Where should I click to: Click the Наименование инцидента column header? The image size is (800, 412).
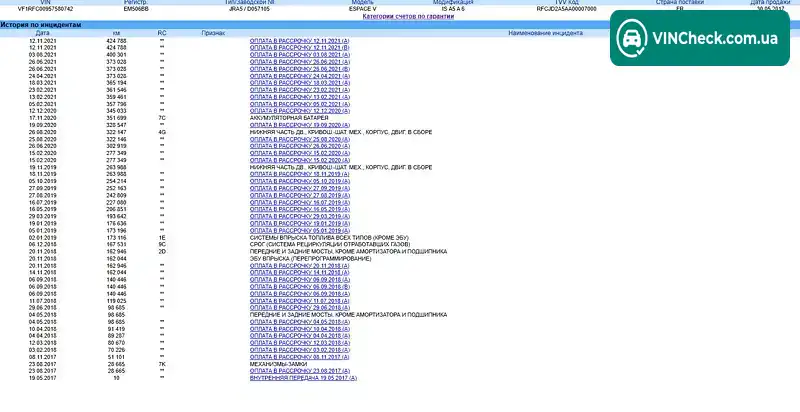point(545,33)
